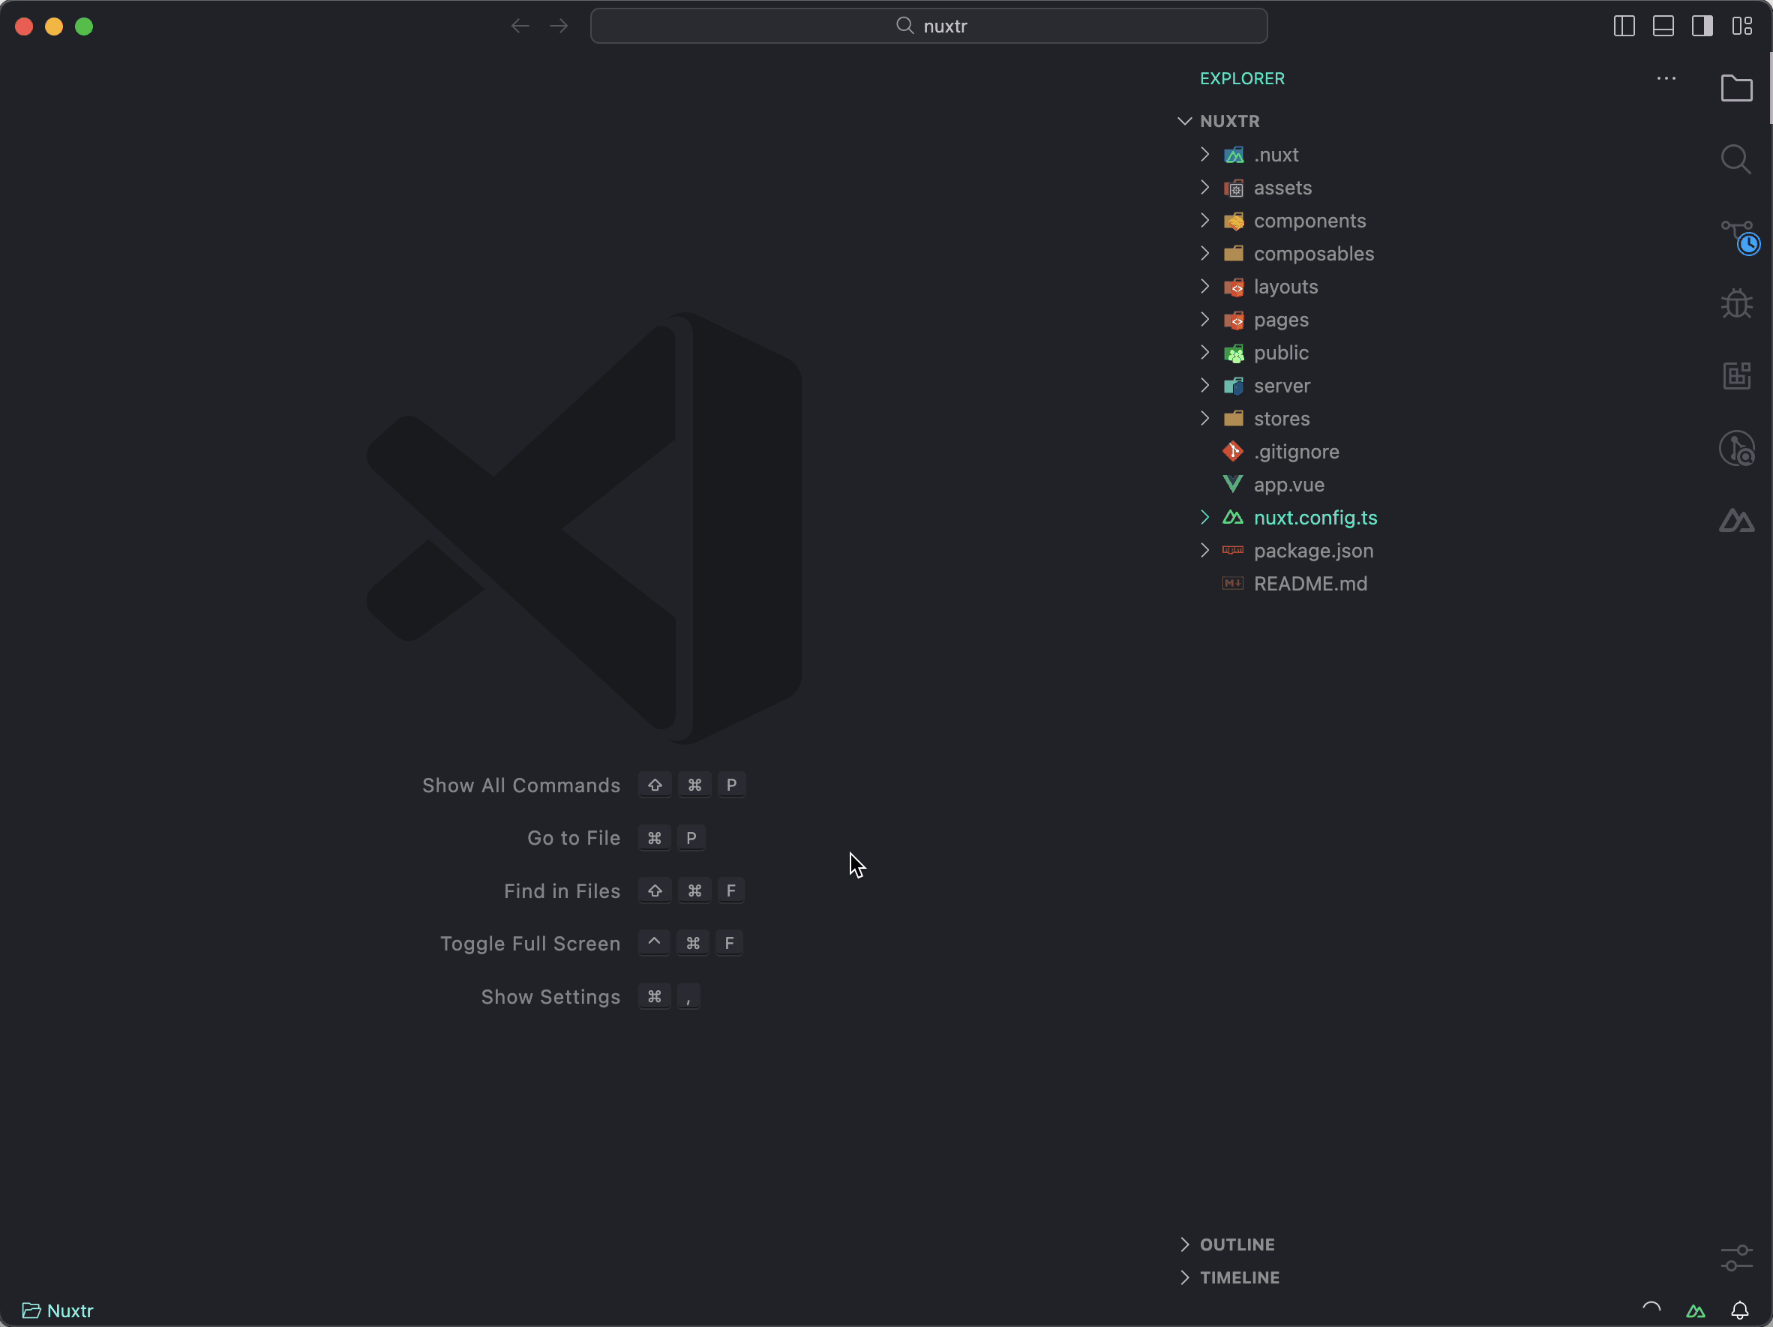Expand the components folder

(x=1205, y=221)
